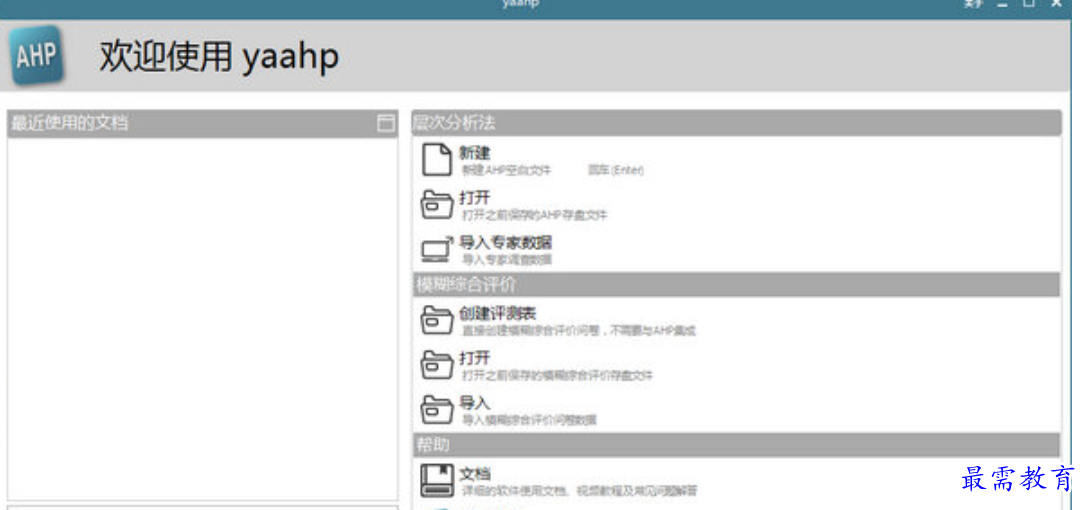The height and width of the screenshot is (510, 1083).
Task: Click the 直接创建模糊综合评价问题 description
Action: tap(579, 331)
